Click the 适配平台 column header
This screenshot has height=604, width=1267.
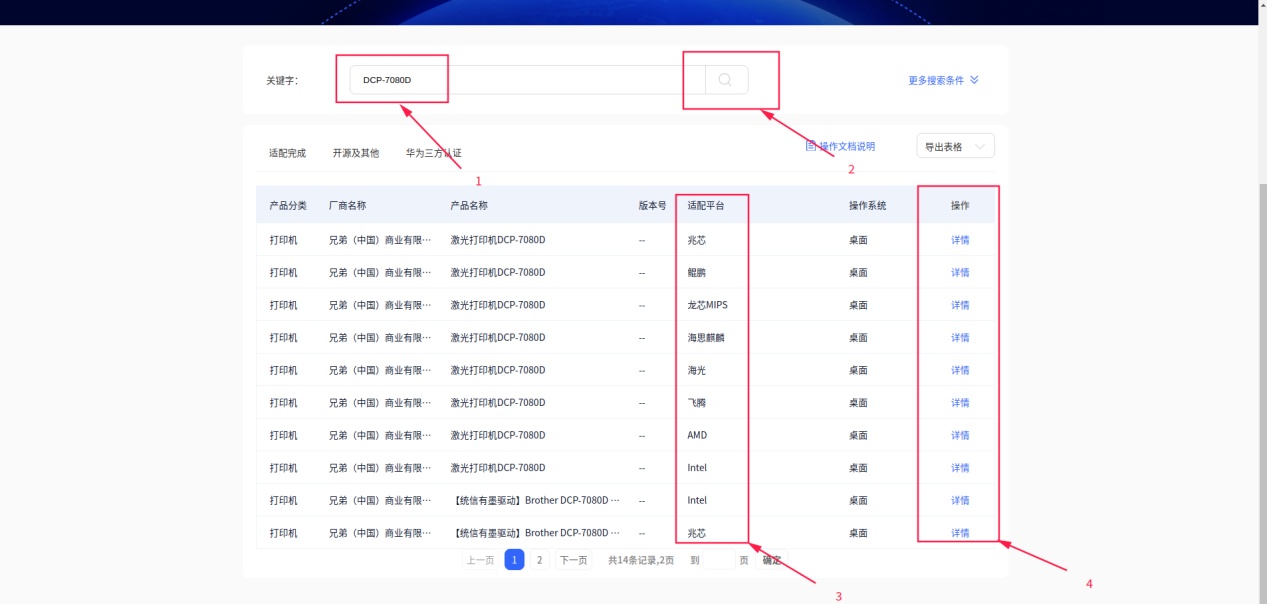click(x=706, y=205)
